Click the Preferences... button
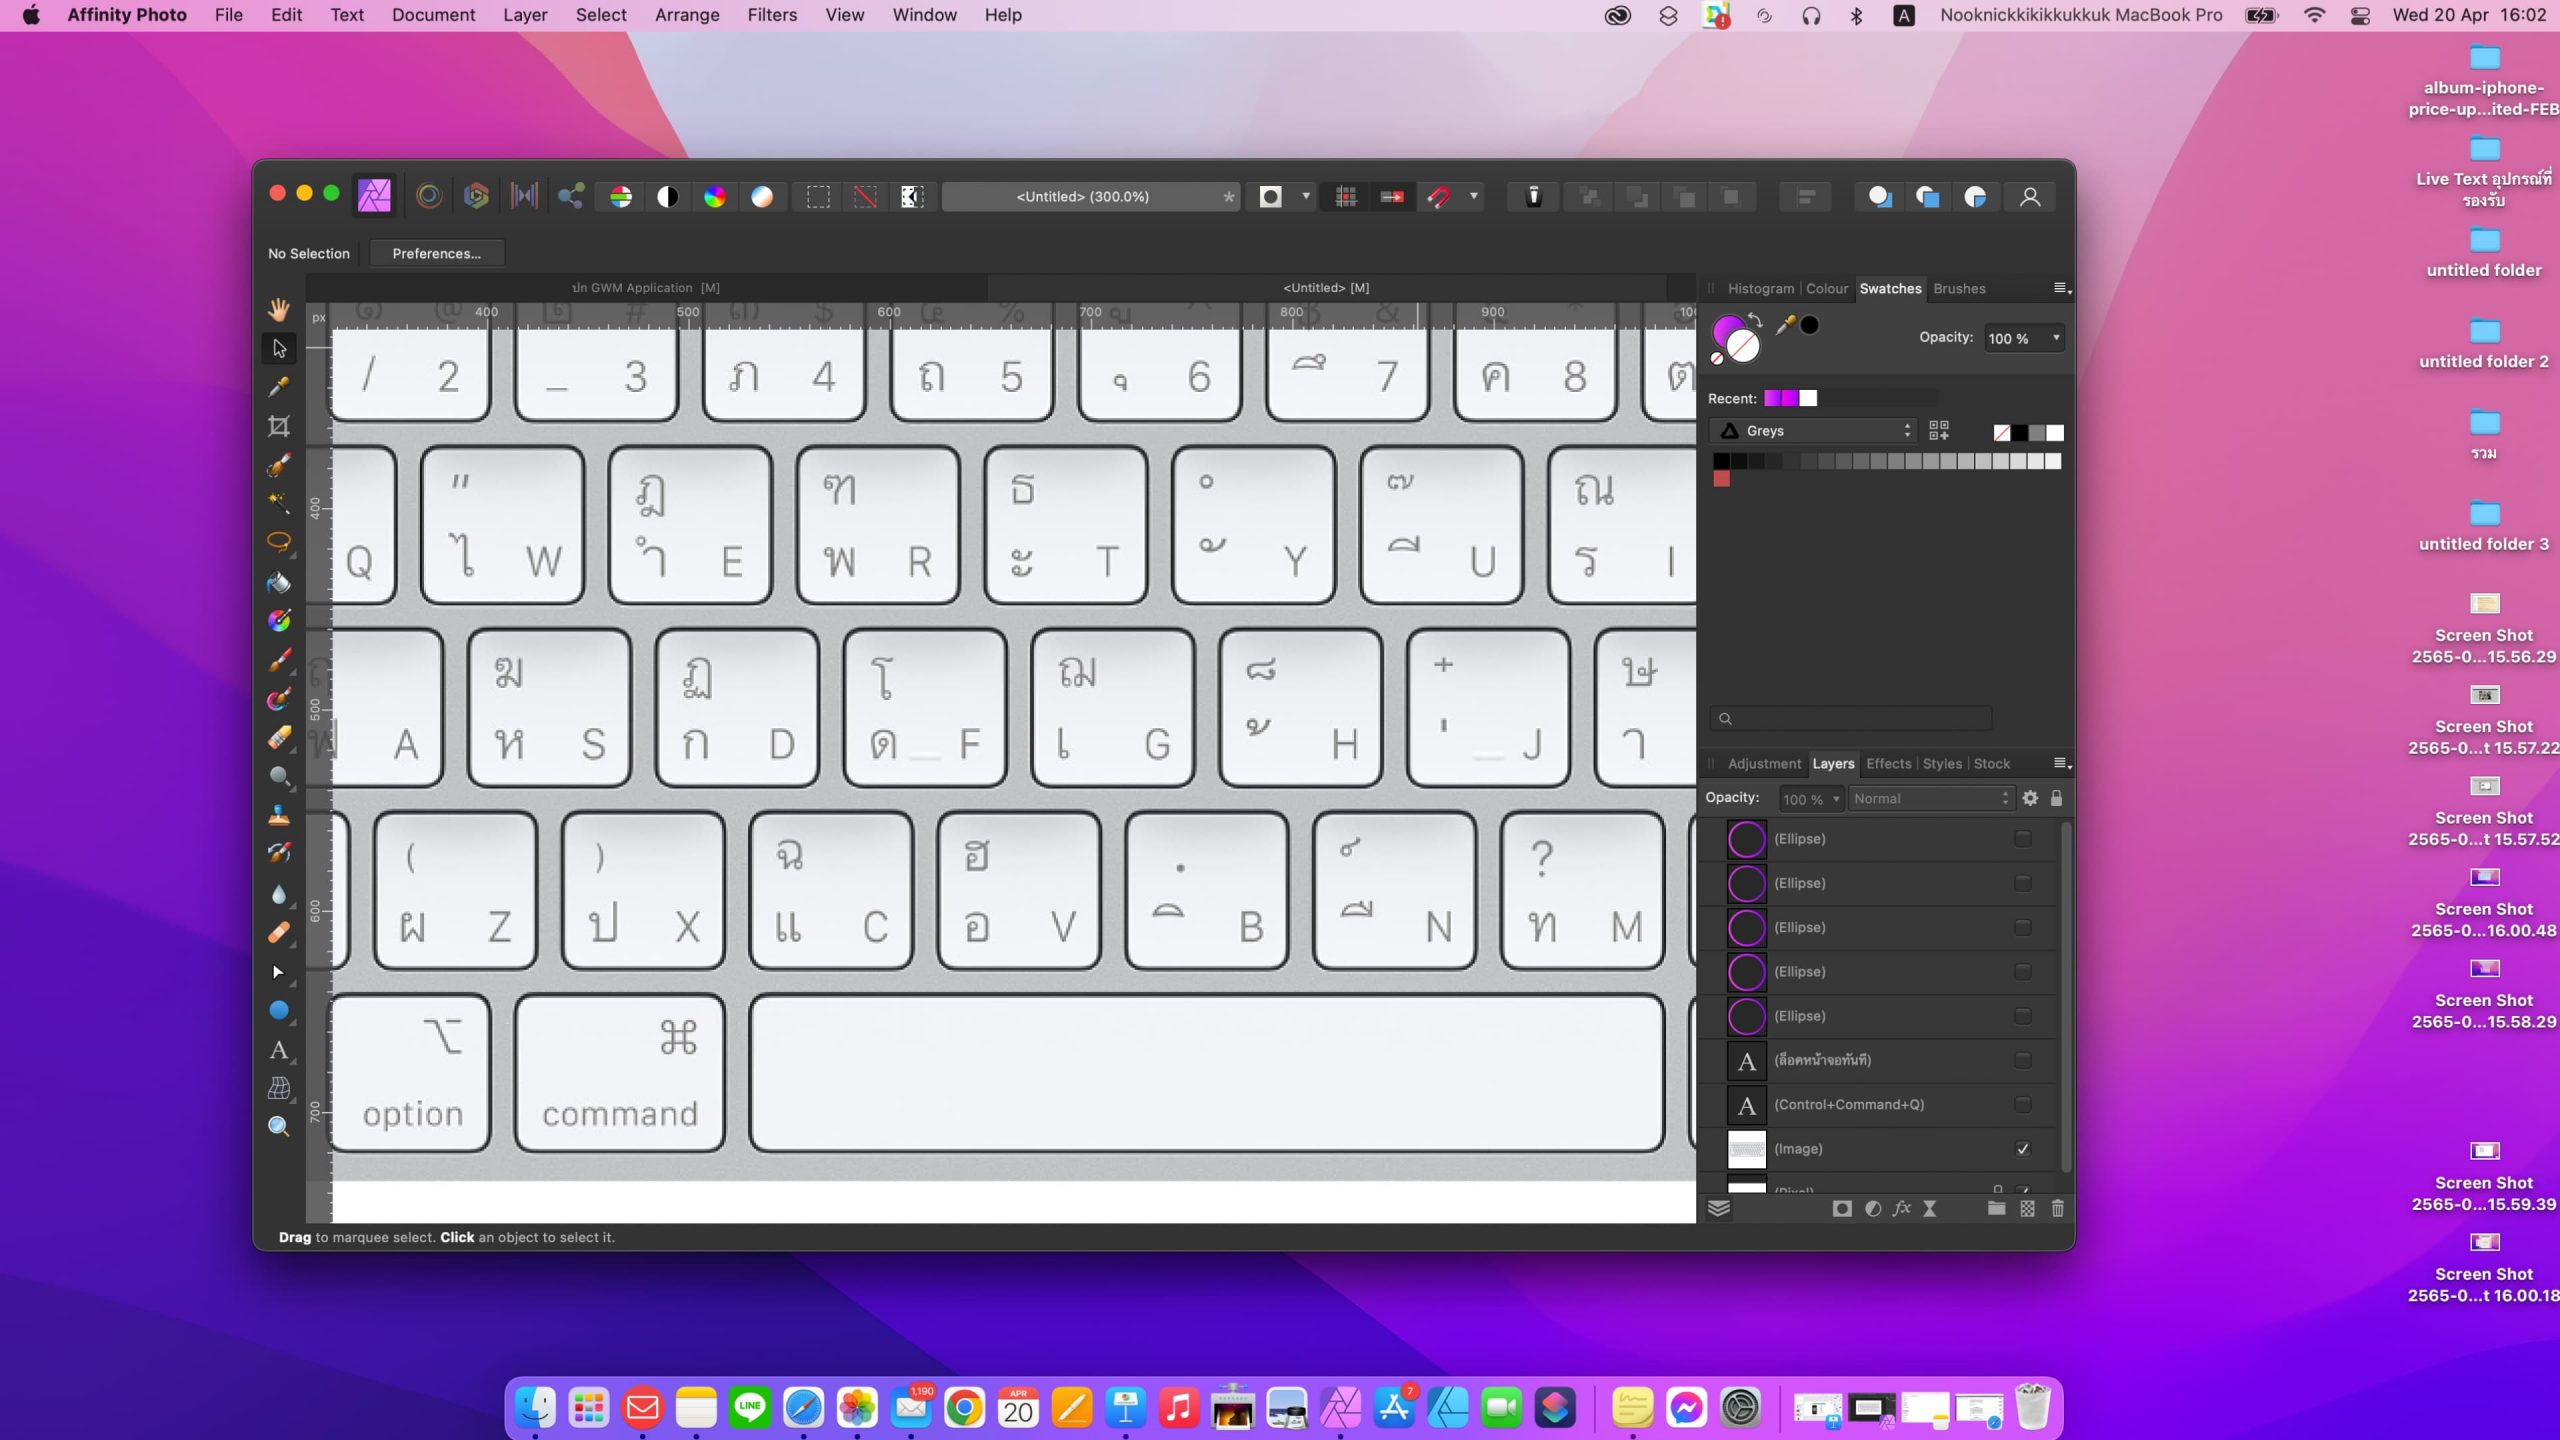2560x1440 pixels. 436,254
